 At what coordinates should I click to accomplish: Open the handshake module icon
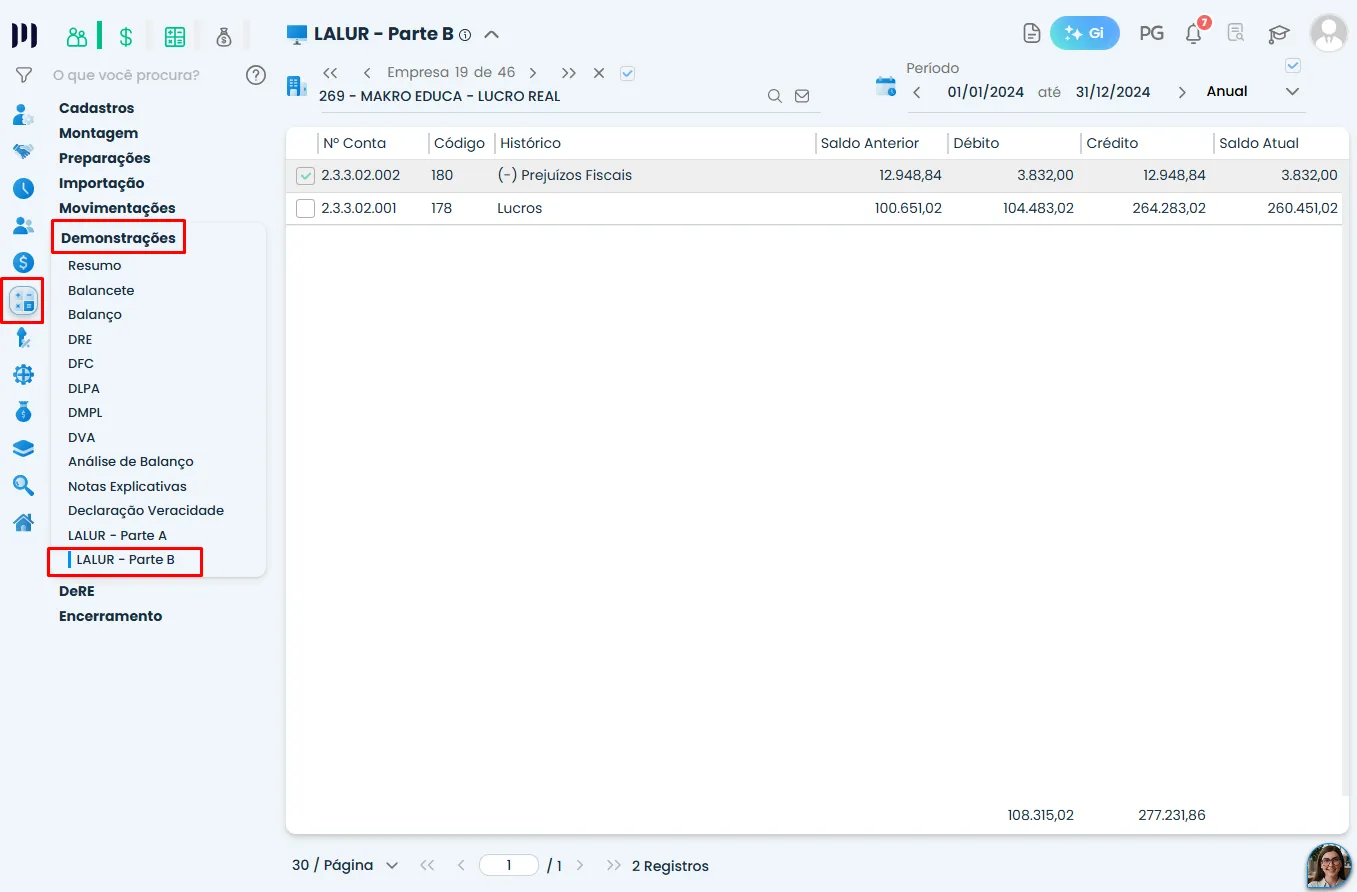pos(23,151)
